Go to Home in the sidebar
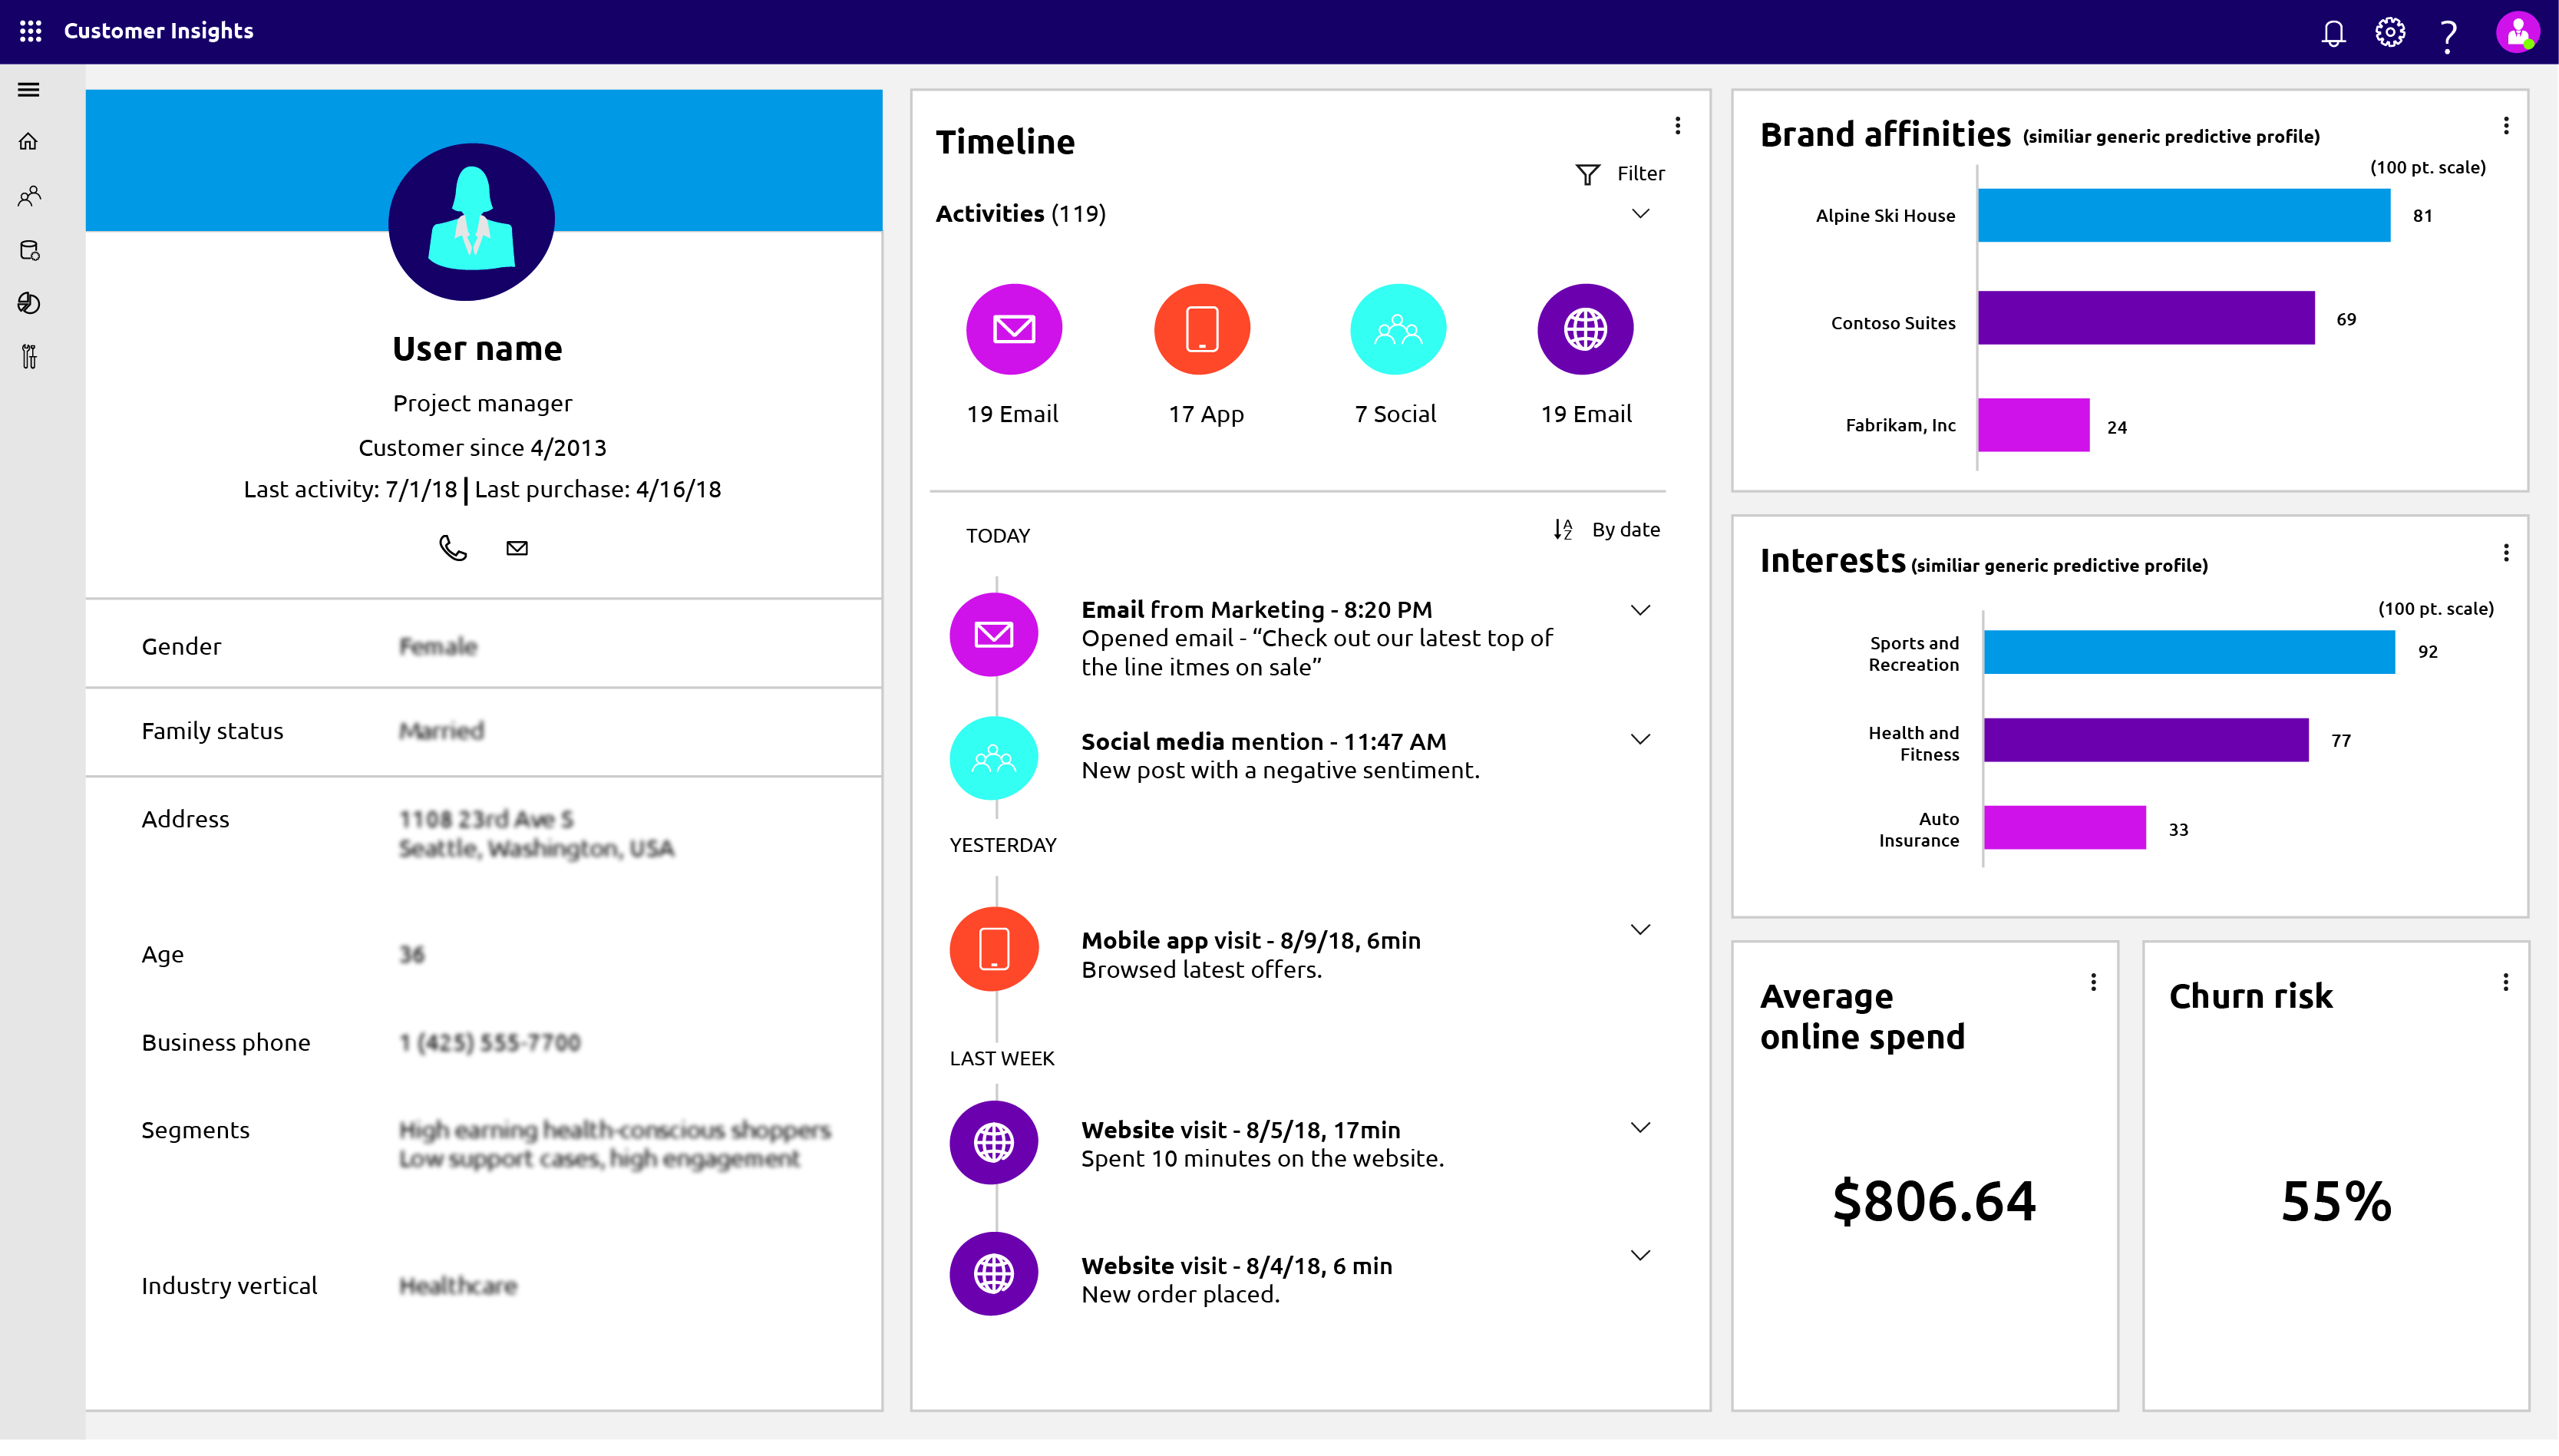Viewport: 2559px width, 1456px height. point(29,142)
